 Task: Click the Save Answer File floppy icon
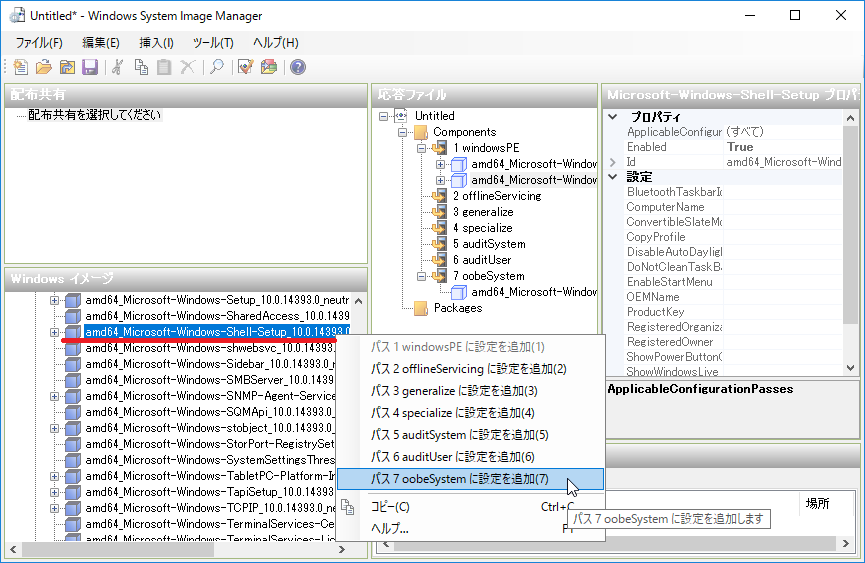click(89, 67)
